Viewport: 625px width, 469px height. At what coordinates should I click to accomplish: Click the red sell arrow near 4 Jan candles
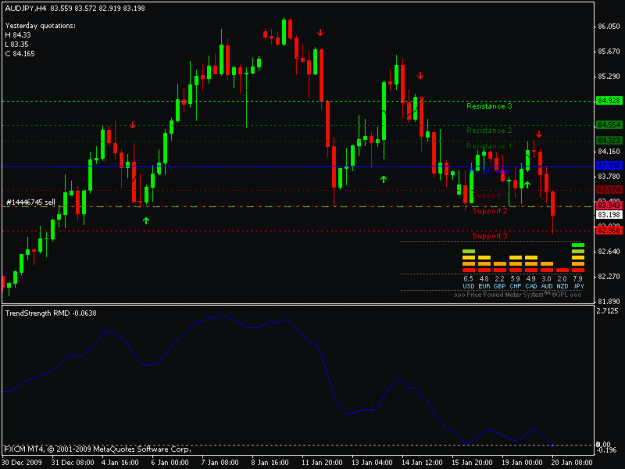[x=132, y=125]
